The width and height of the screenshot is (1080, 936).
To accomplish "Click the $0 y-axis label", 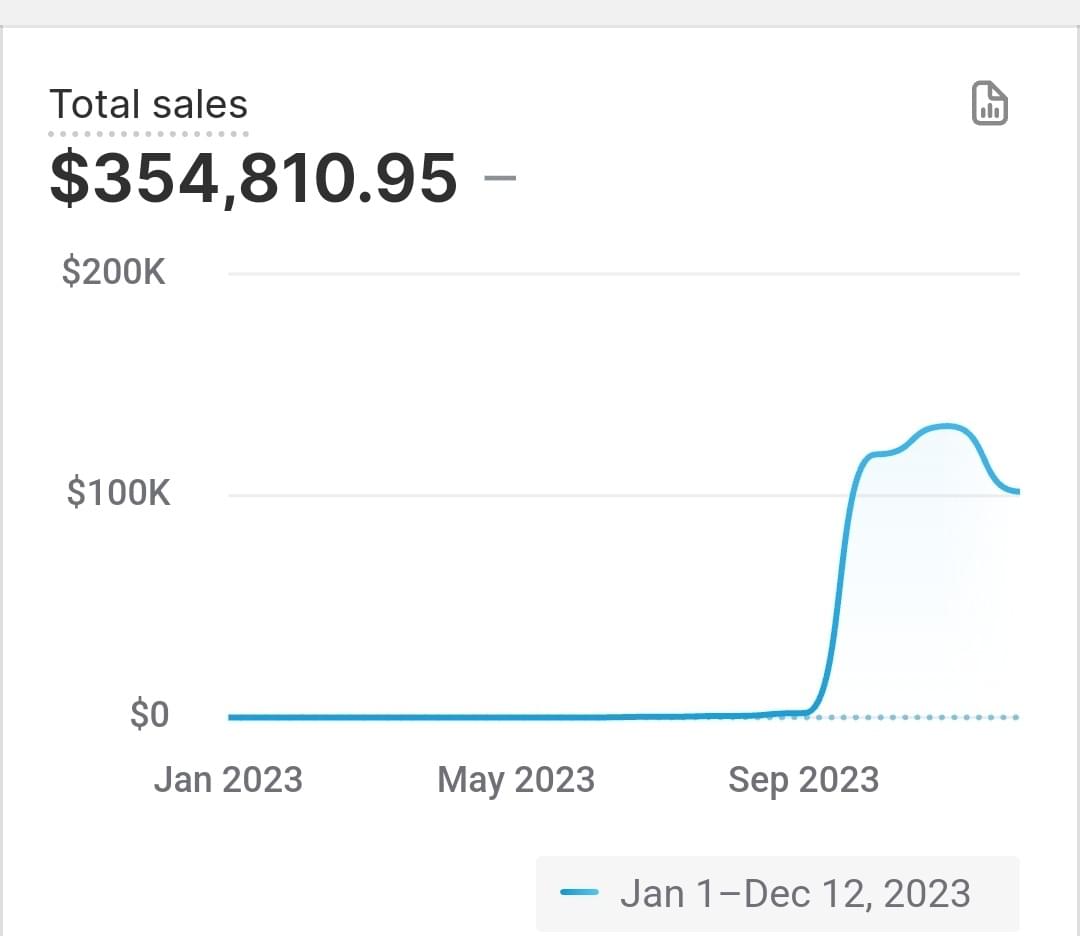I will tap(149, 716).
